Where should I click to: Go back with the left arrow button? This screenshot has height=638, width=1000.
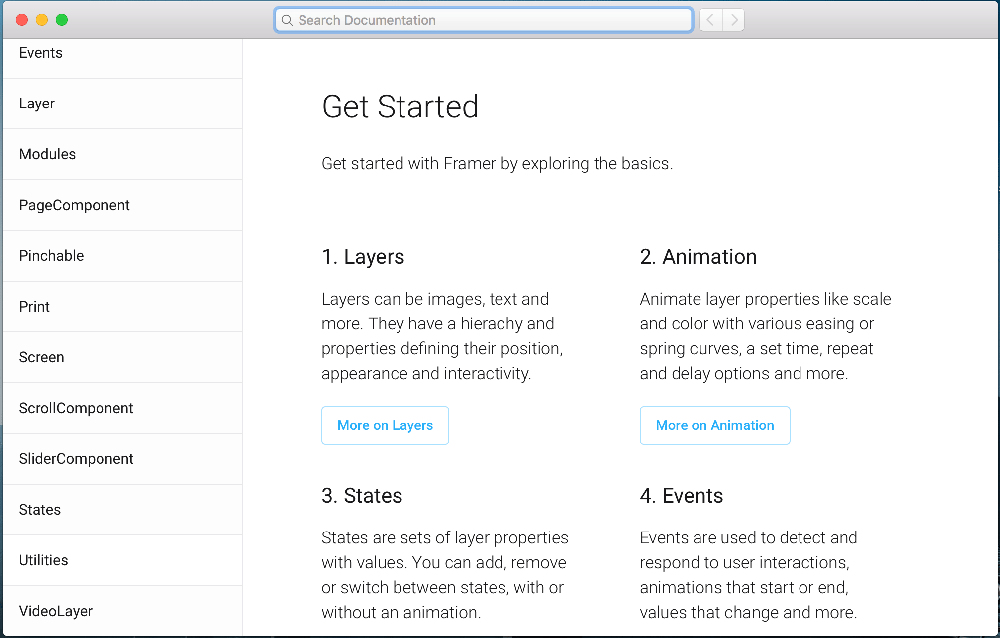710,20
